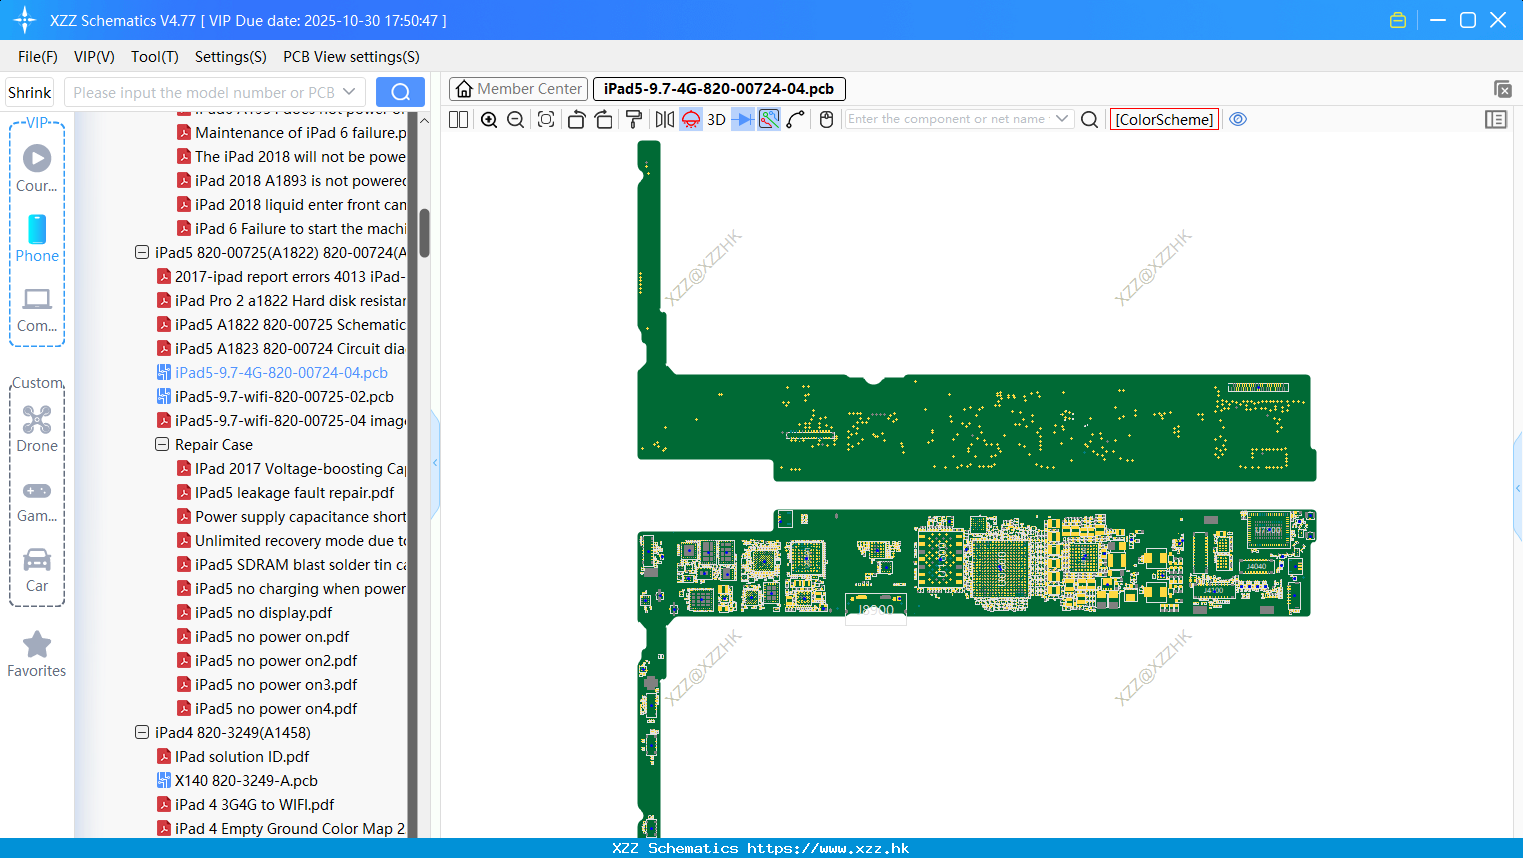Collapse the Repair Case folder

[162, 445]
